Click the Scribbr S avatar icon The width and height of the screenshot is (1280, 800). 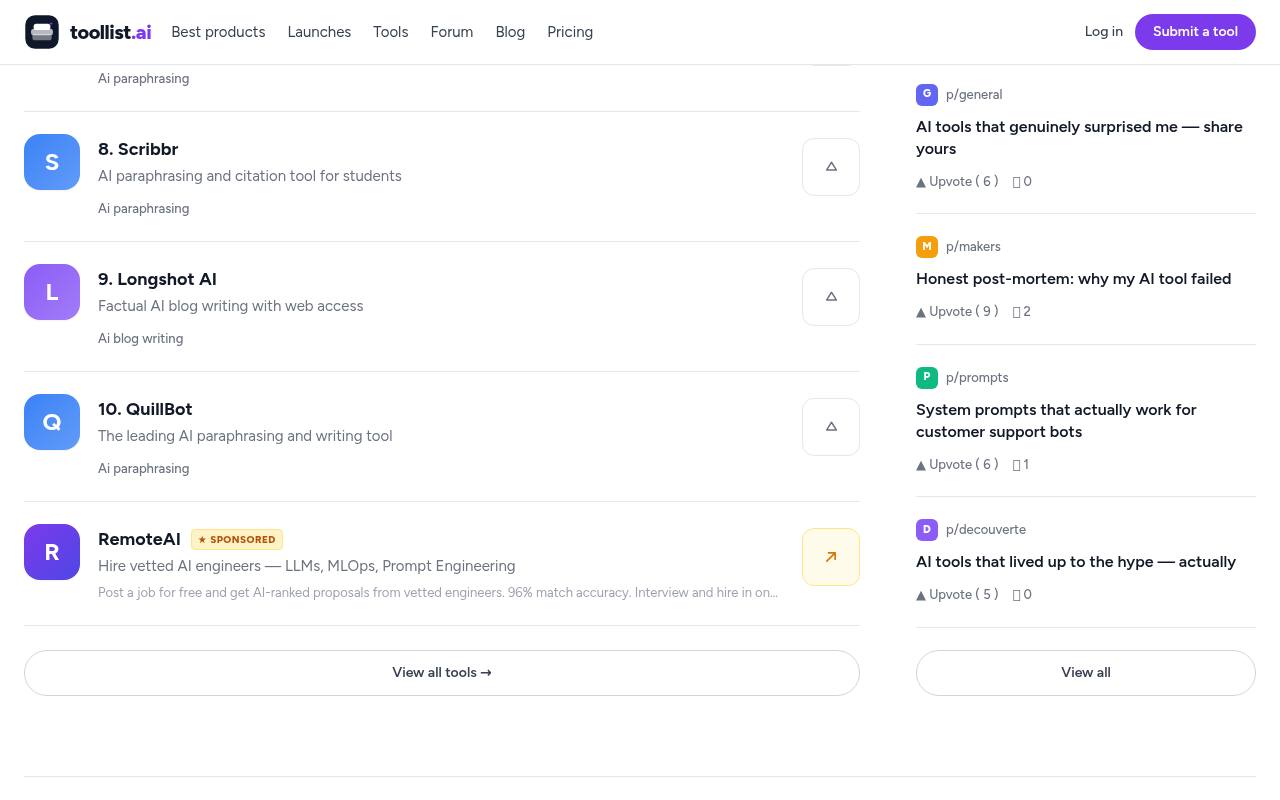coord(52,162)
